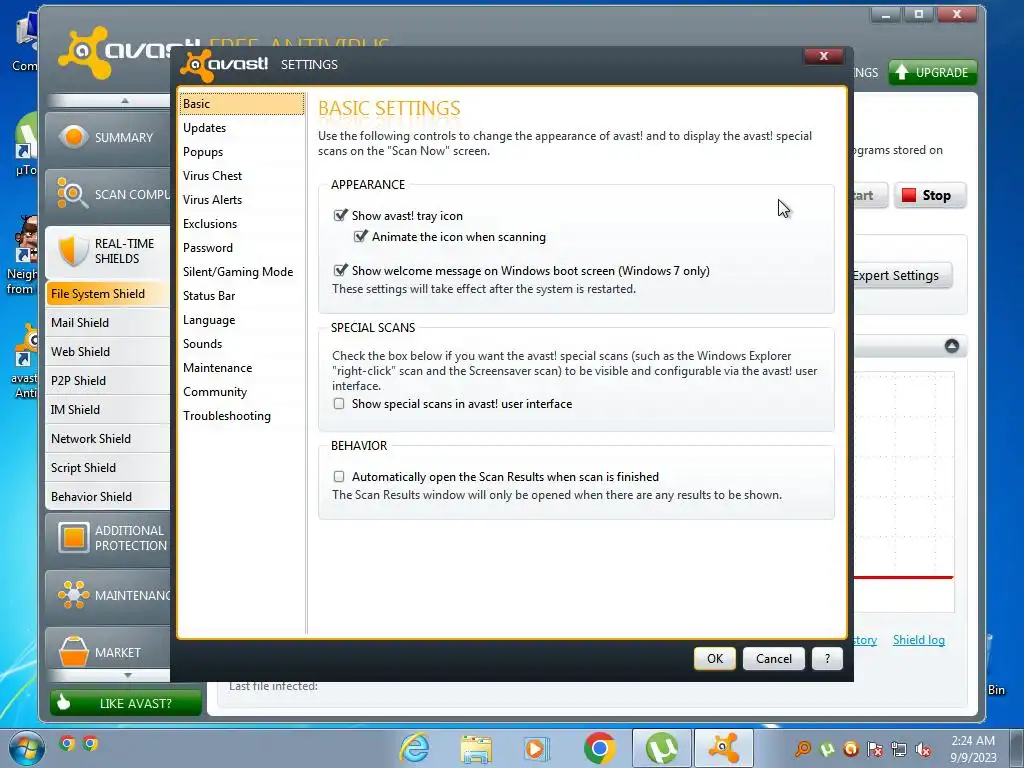Open Scan Computer magnifier icon

point(72,193)
